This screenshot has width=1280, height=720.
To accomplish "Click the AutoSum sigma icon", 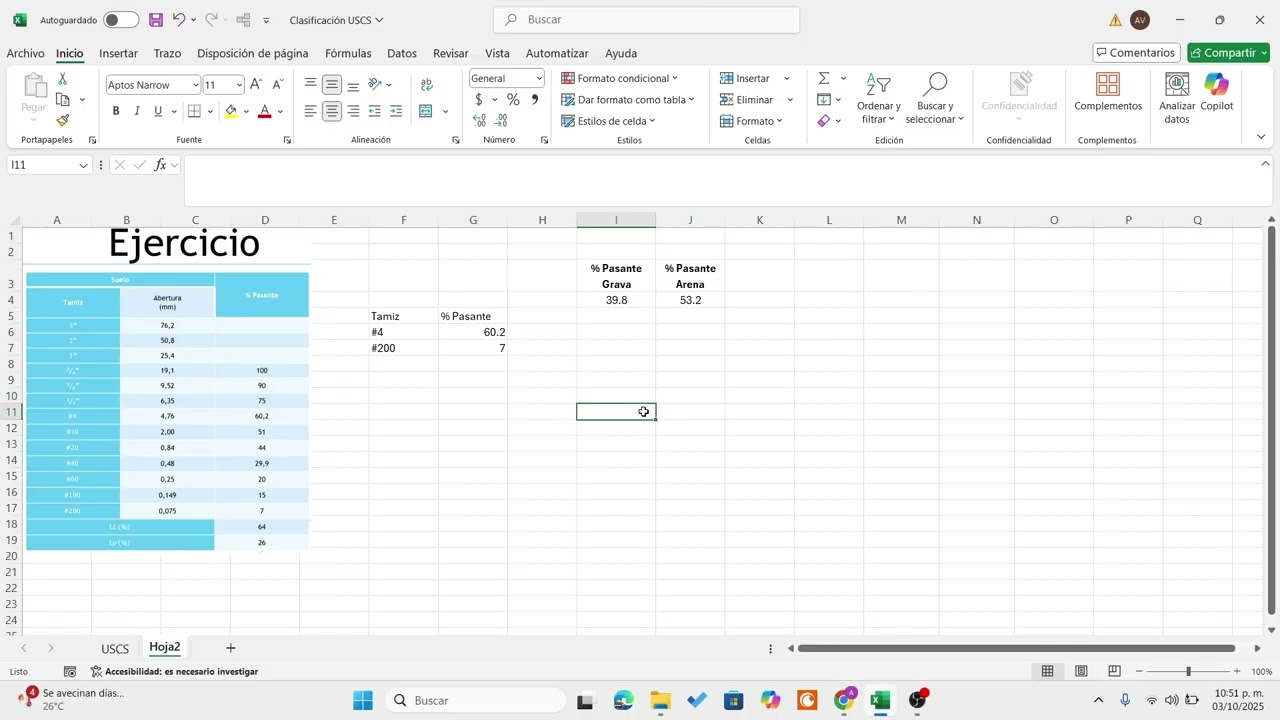I will [824, 78].
